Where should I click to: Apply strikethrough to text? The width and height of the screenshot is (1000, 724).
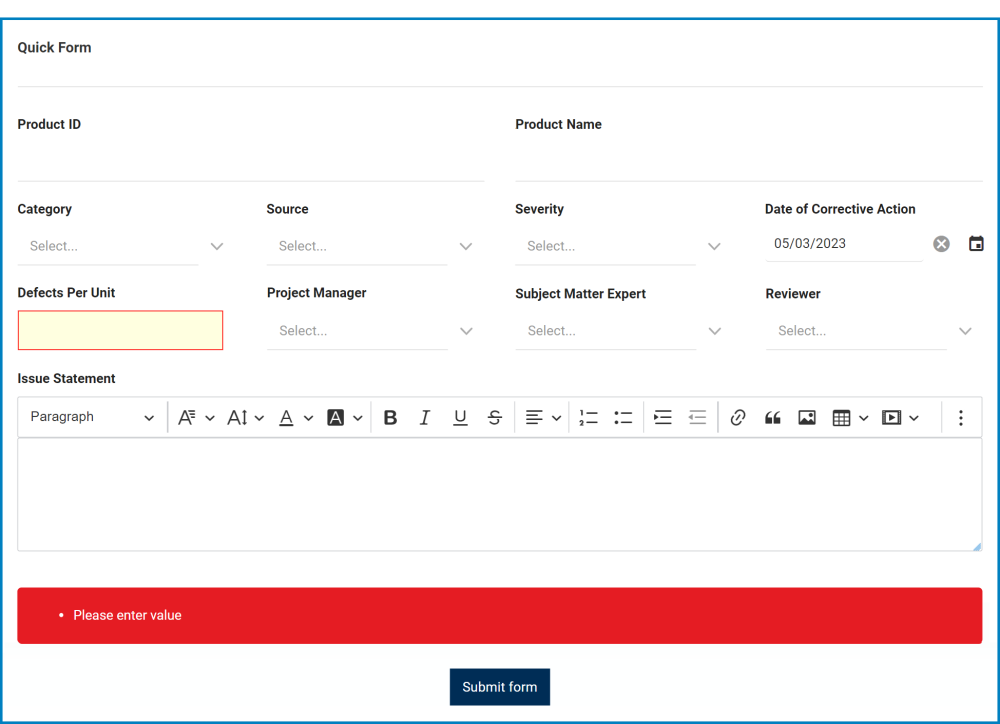(494, 417)
